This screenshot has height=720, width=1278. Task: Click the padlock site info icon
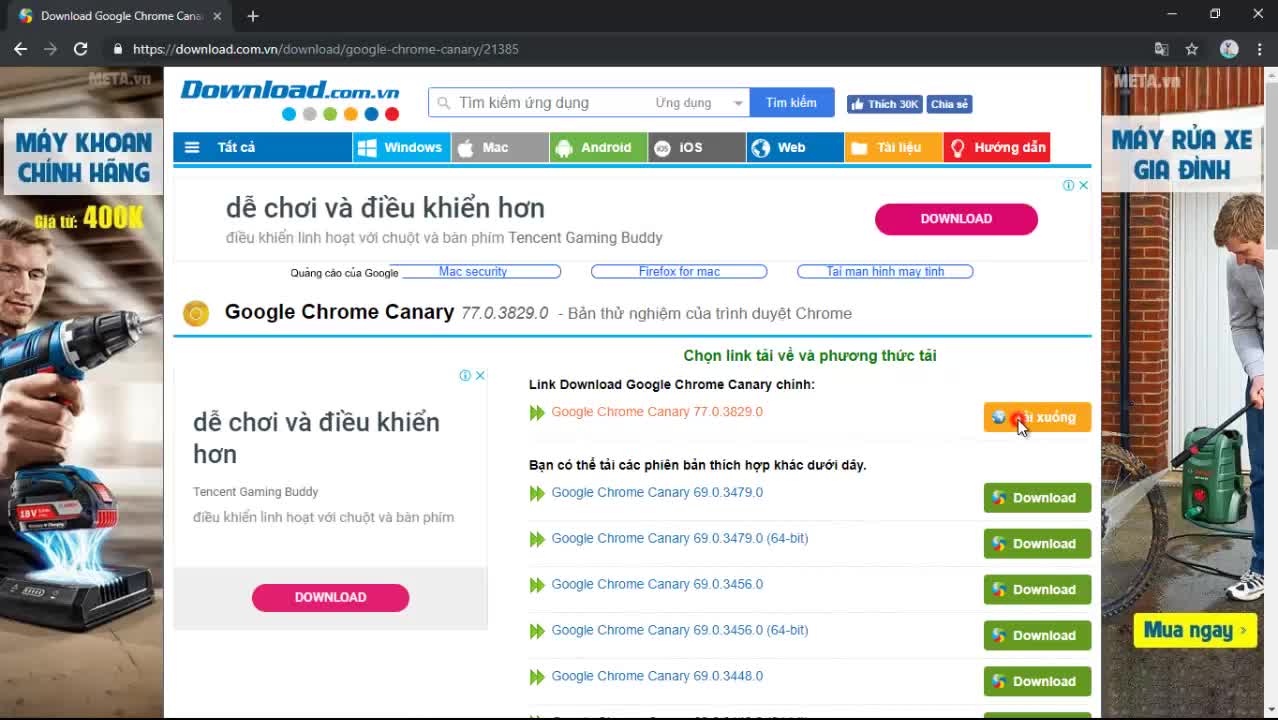118,49
